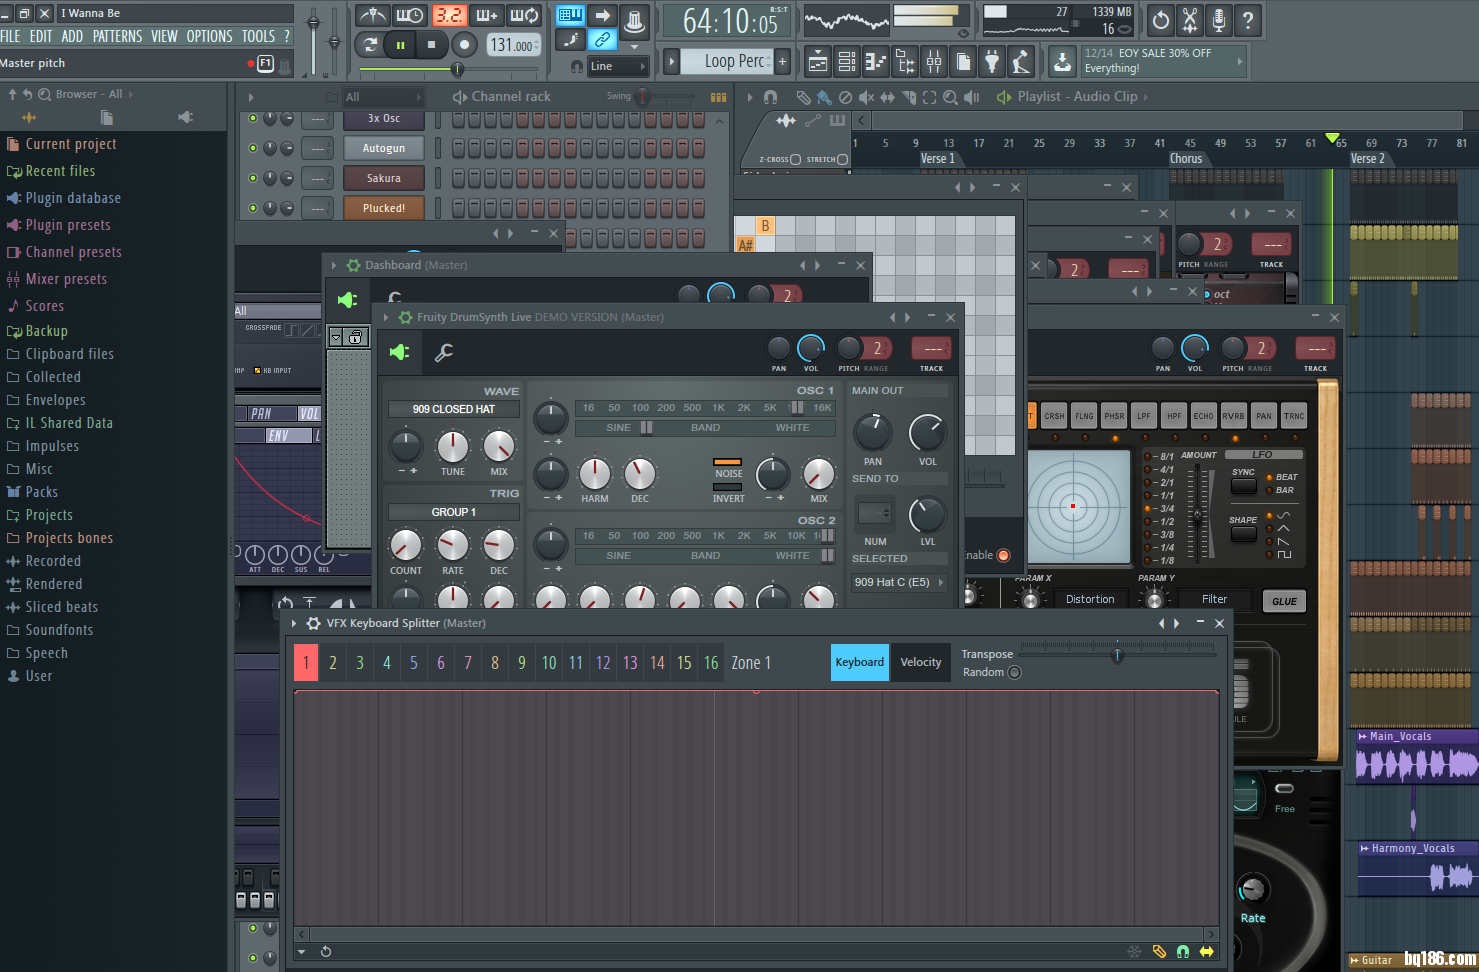Enable the Z-CROSS checkbox in playlist
1479x972 pixels.
(x=795, y=159)
